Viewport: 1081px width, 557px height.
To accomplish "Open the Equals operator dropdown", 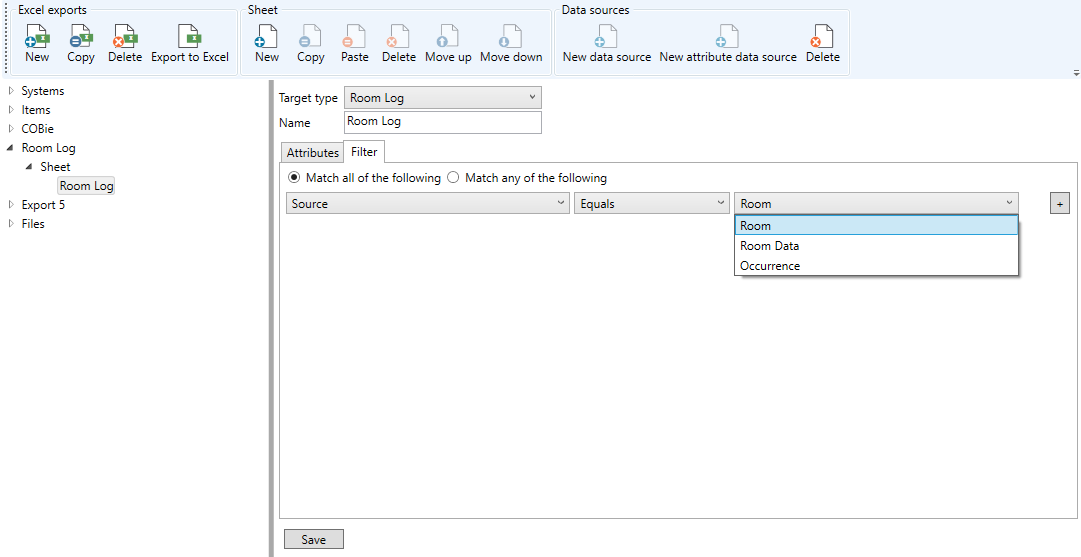I will 651,203.
